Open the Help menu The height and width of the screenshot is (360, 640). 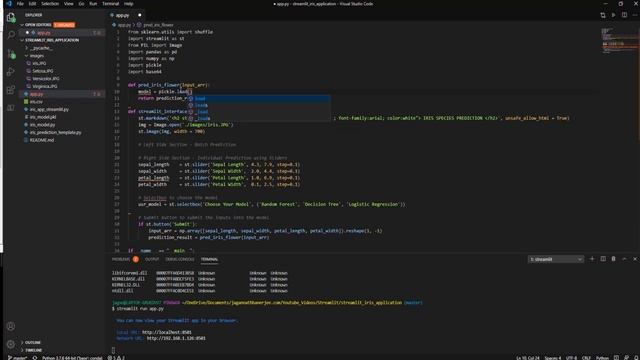129,4
